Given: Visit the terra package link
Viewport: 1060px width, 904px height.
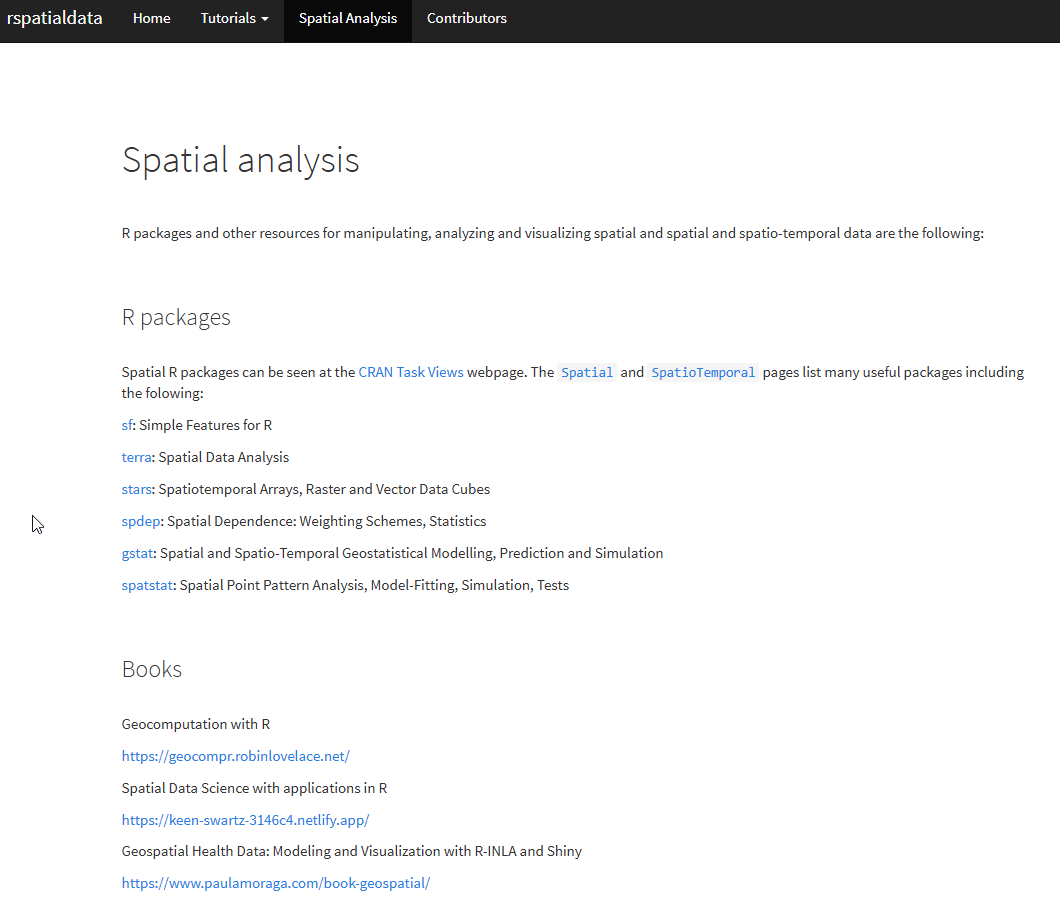Looking at the screenshot, I should click(x=137, y=457).
